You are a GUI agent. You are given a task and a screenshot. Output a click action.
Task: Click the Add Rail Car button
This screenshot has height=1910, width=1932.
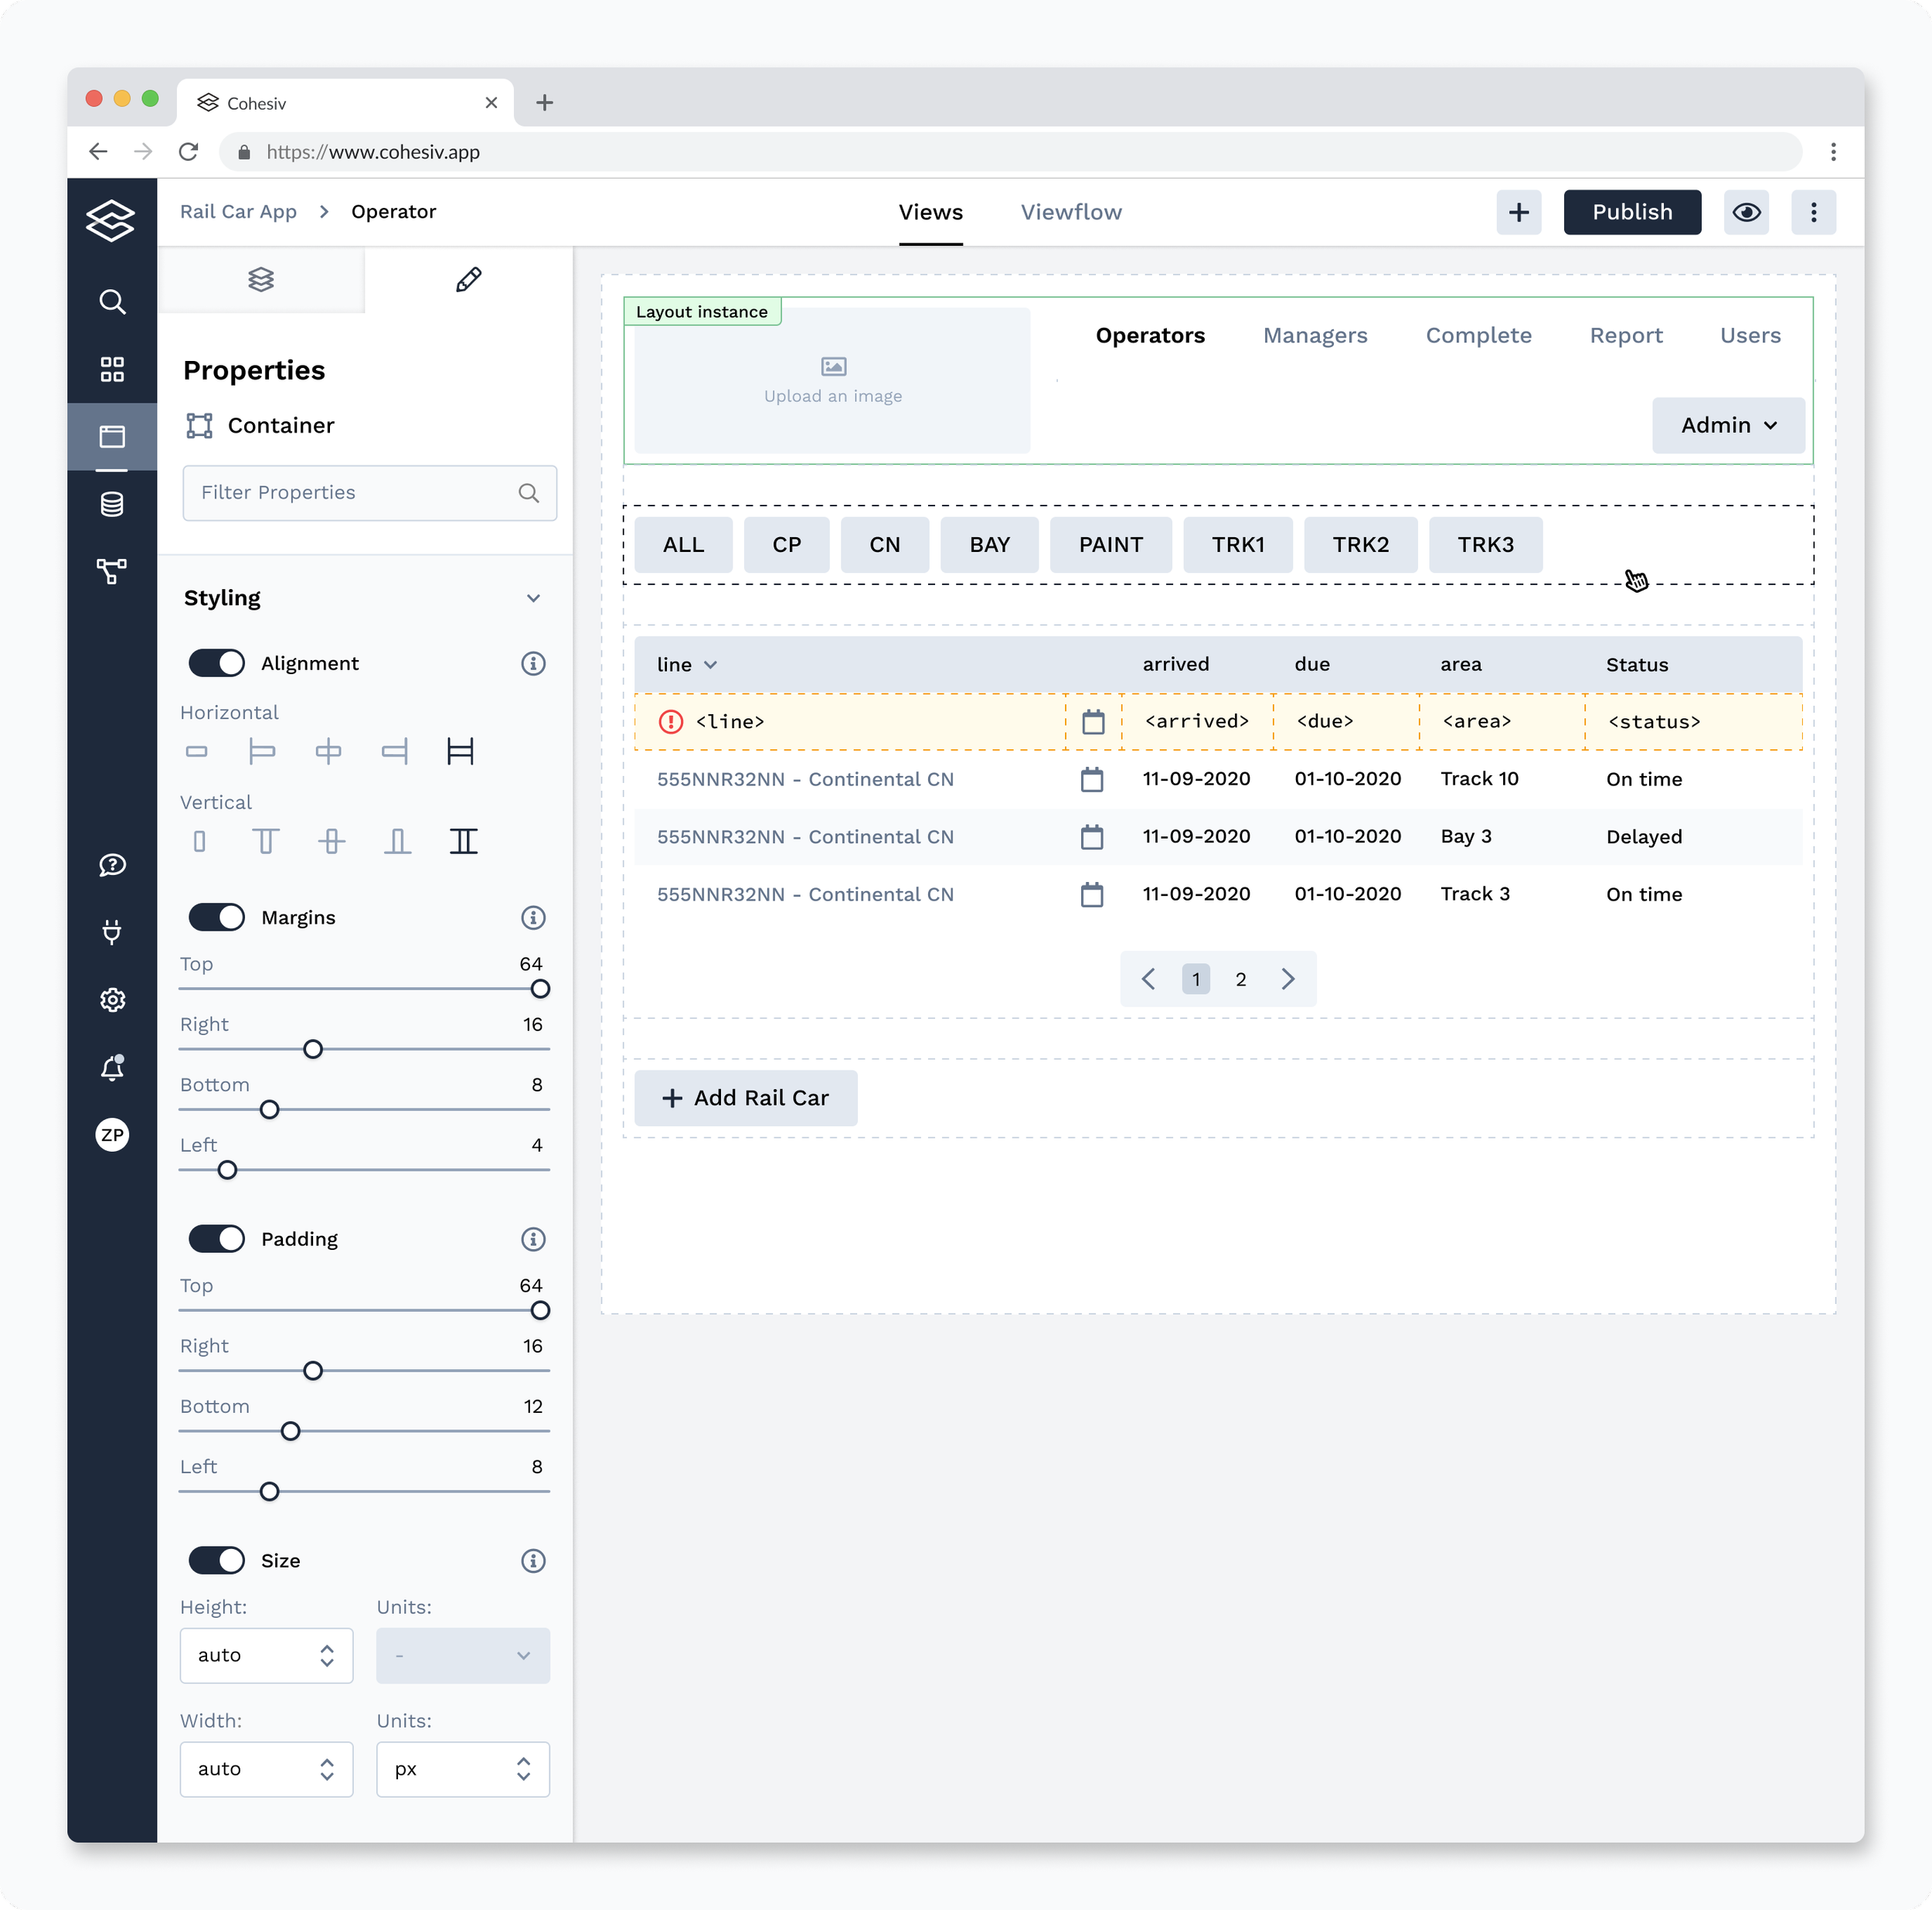(745, 1098)
